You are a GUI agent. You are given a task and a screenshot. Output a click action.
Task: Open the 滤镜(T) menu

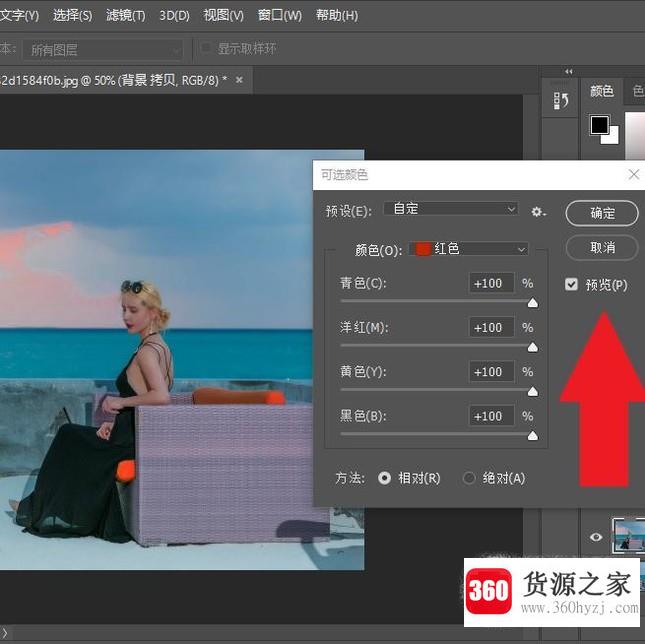(x=125, y=16)
